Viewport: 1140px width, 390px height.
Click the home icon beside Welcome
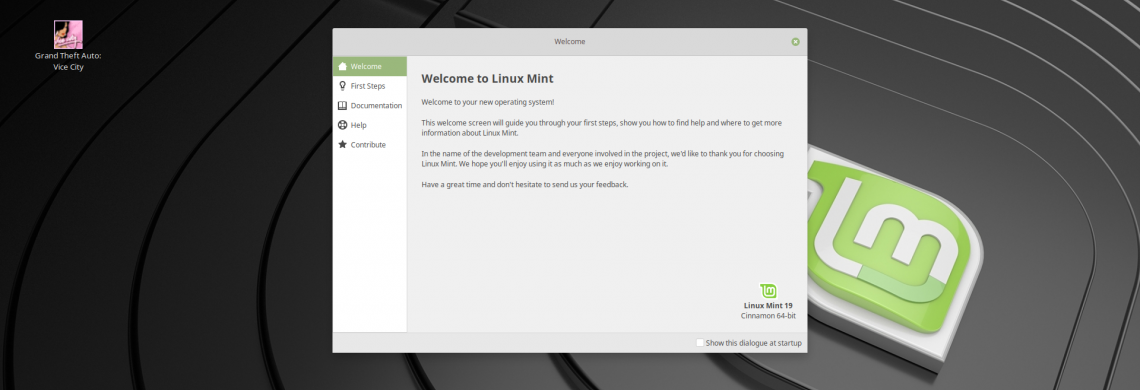tap(342, 66)
